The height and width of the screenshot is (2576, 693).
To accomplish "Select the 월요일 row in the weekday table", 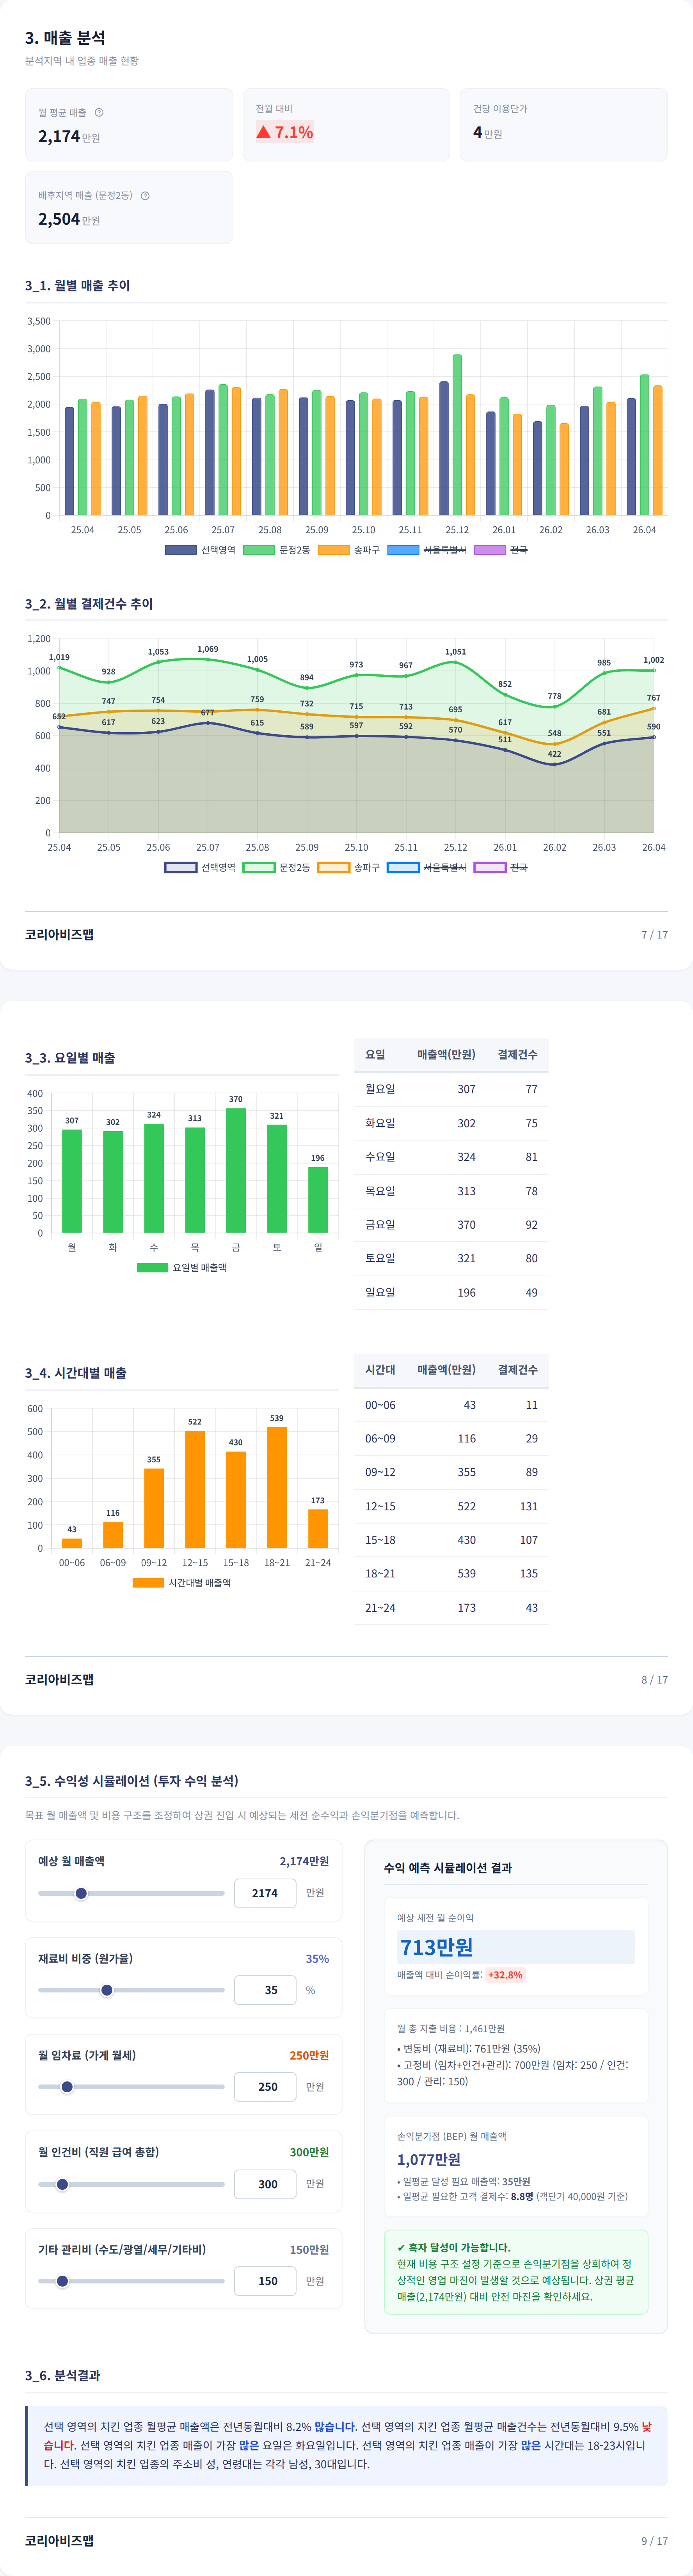I will coord(451,1089).
